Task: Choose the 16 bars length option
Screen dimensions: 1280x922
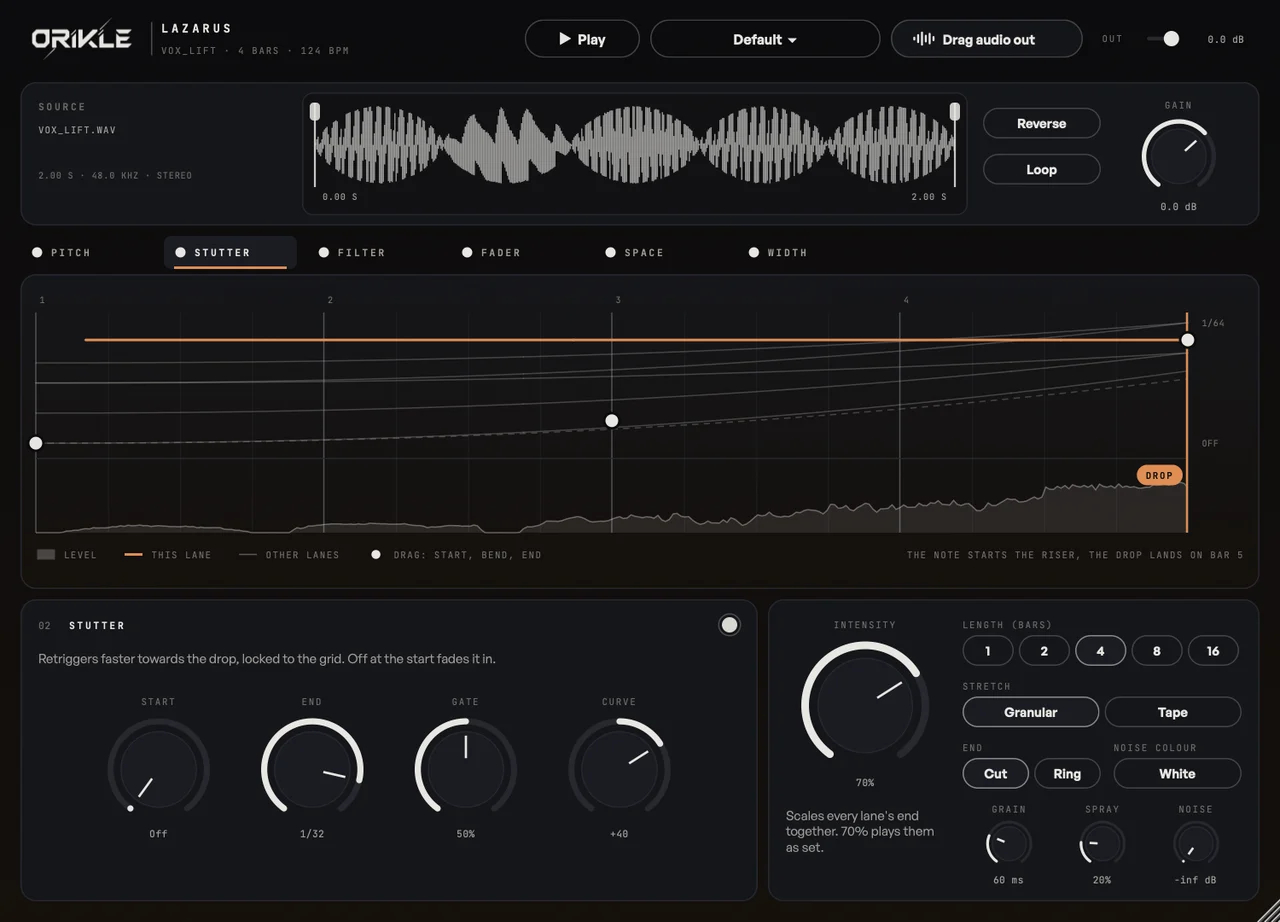Action: click(x=1213, y=651)
